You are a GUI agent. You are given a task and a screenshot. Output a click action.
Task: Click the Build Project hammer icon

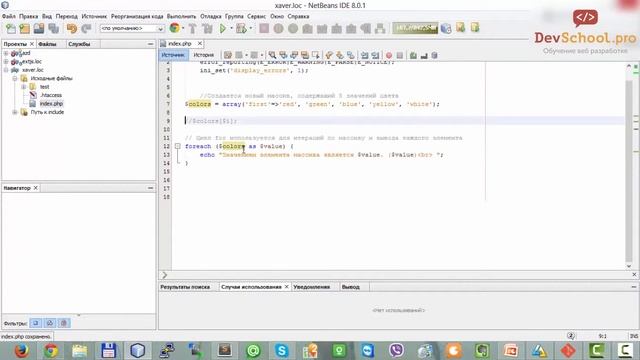[x=192, y=29]
